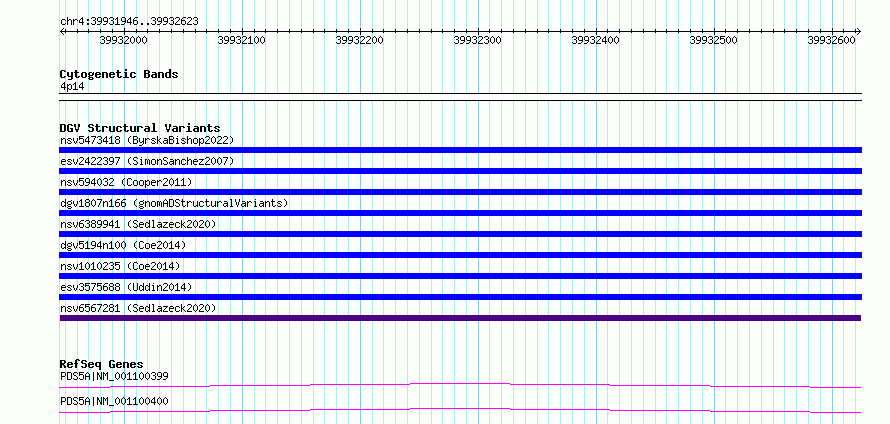Click the blue bar under nsv6389941
The height and width of the screenshot is (424, 890).
(460, 234)
